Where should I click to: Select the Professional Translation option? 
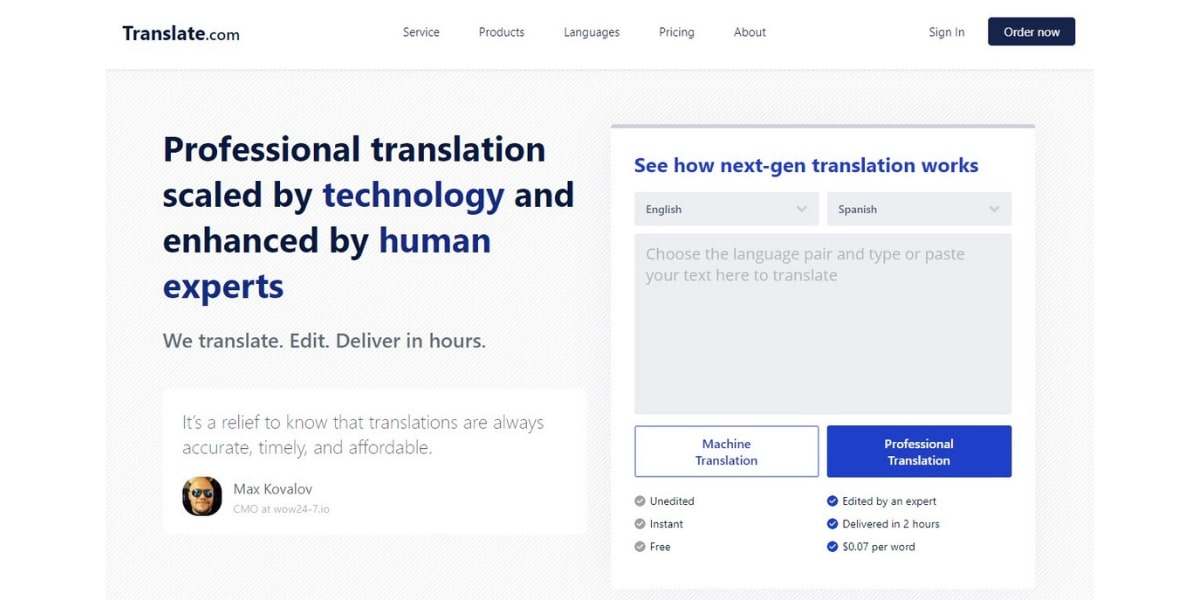coord(919,451)
